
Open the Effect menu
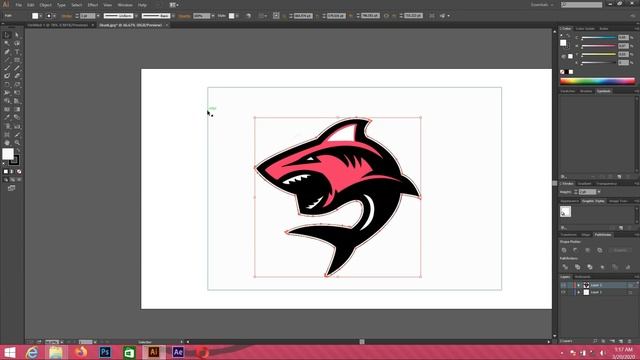pos(93,5)
